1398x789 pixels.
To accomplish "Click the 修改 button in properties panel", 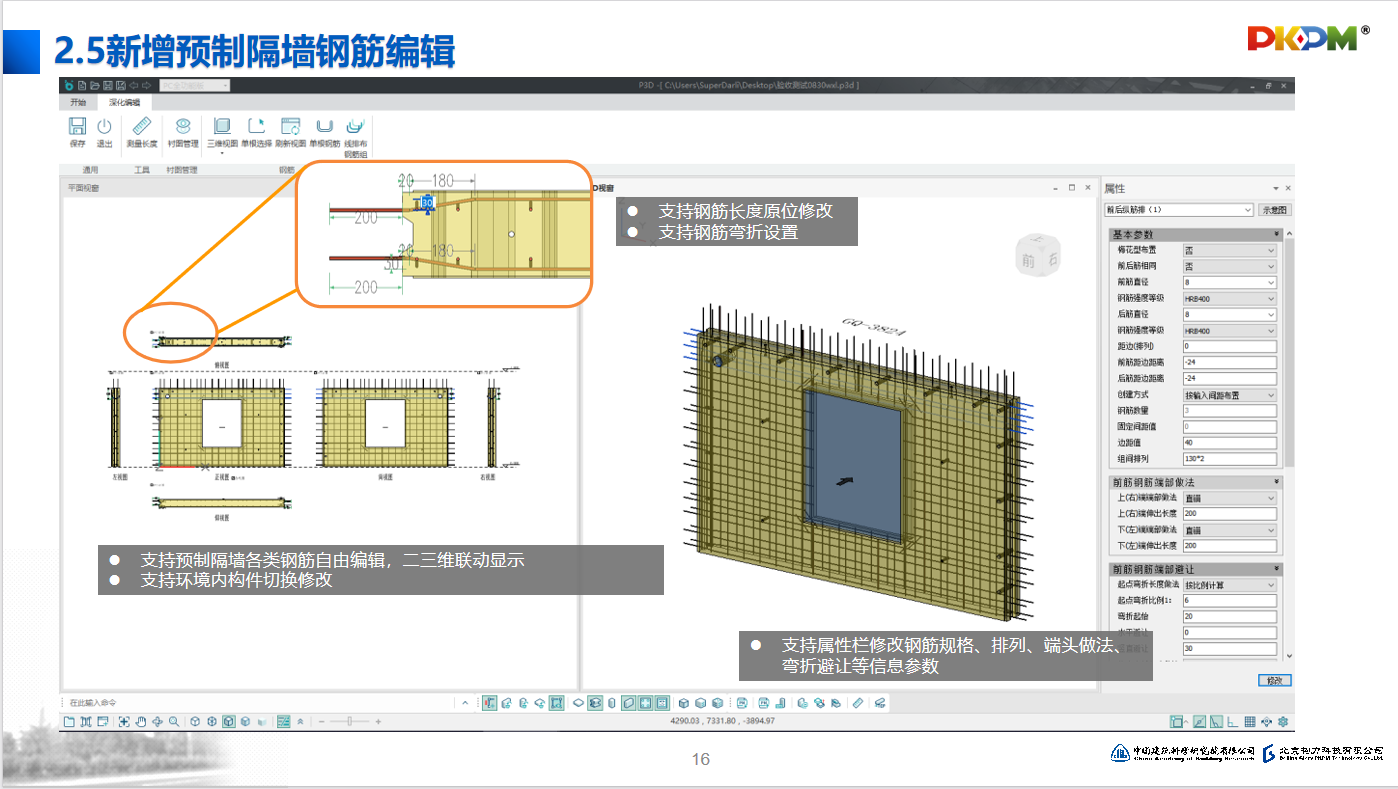I will click(1273, 680).
